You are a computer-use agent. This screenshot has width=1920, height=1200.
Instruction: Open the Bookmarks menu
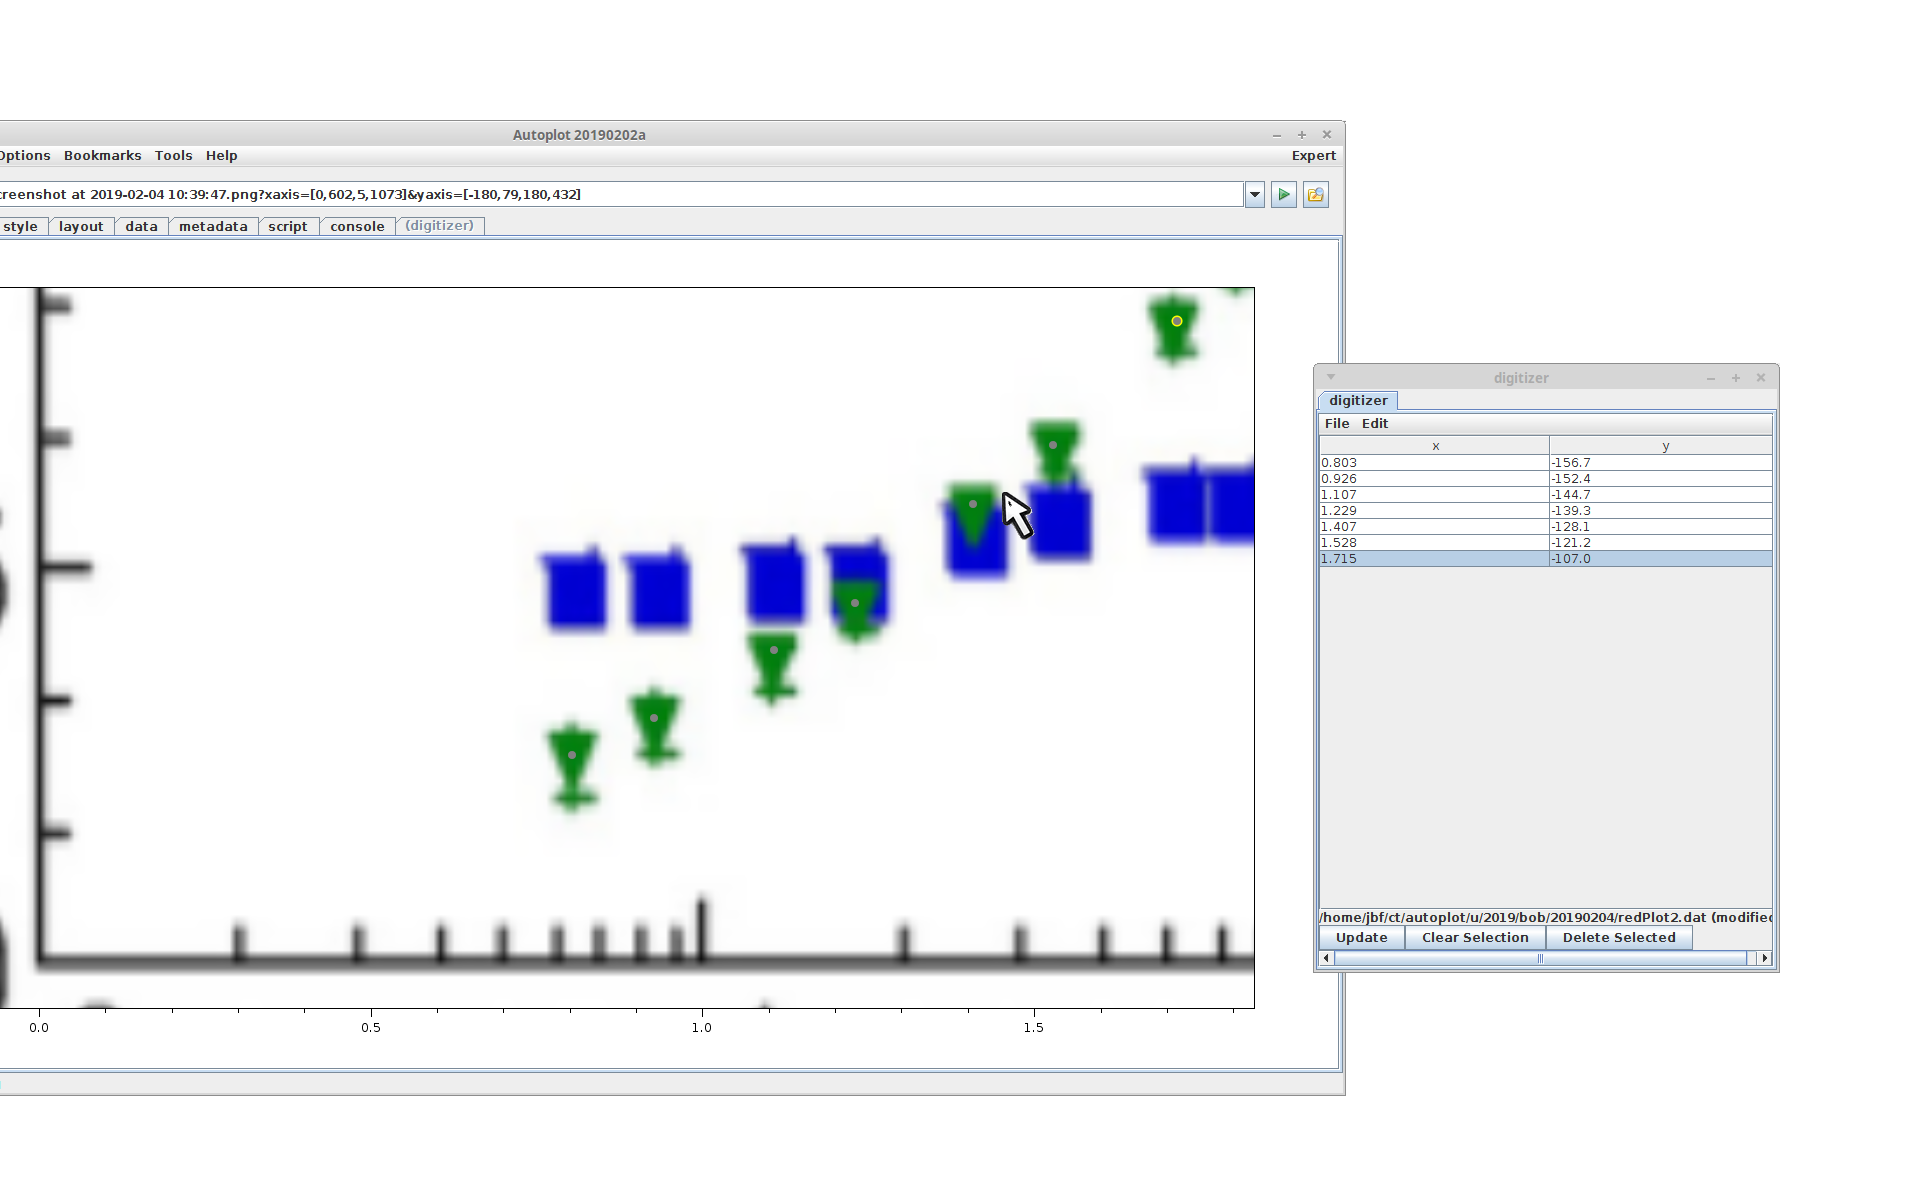(102, 156)
